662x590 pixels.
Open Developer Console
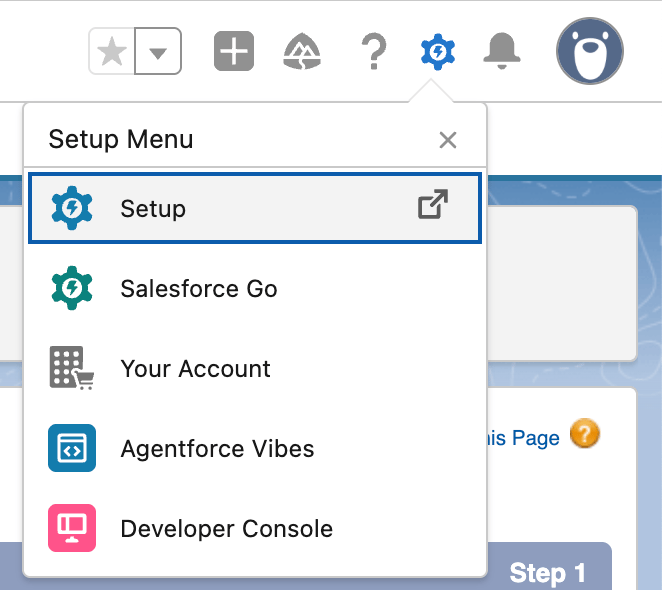pyautogui.click(x=255, y=528)
